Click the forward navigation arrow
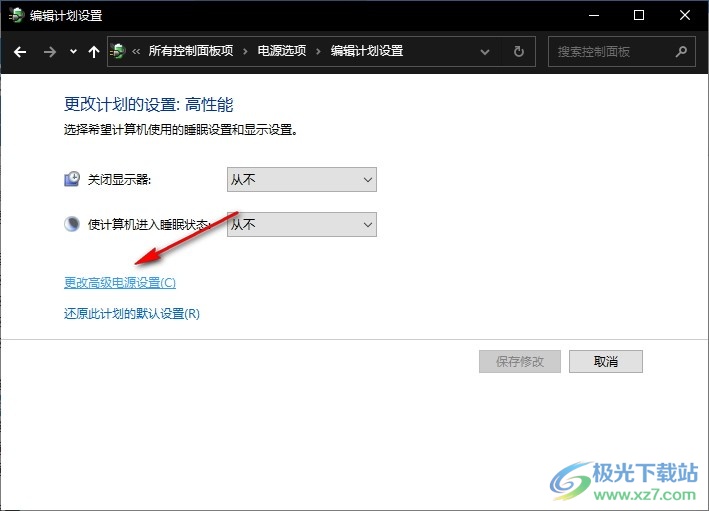The width and height of the screenshot is (709, 511). coord(49,52)
